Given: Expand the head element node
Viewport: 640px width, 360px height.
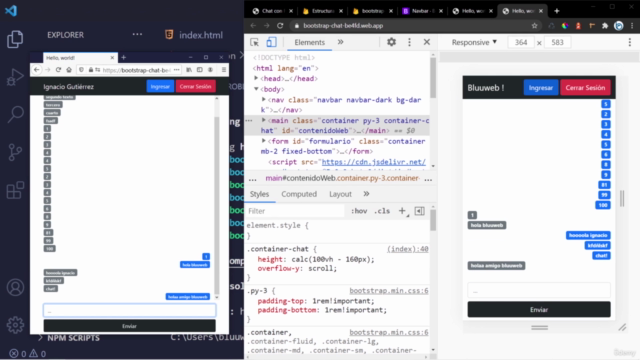Looking at the screenshot, I should [256, 78].
